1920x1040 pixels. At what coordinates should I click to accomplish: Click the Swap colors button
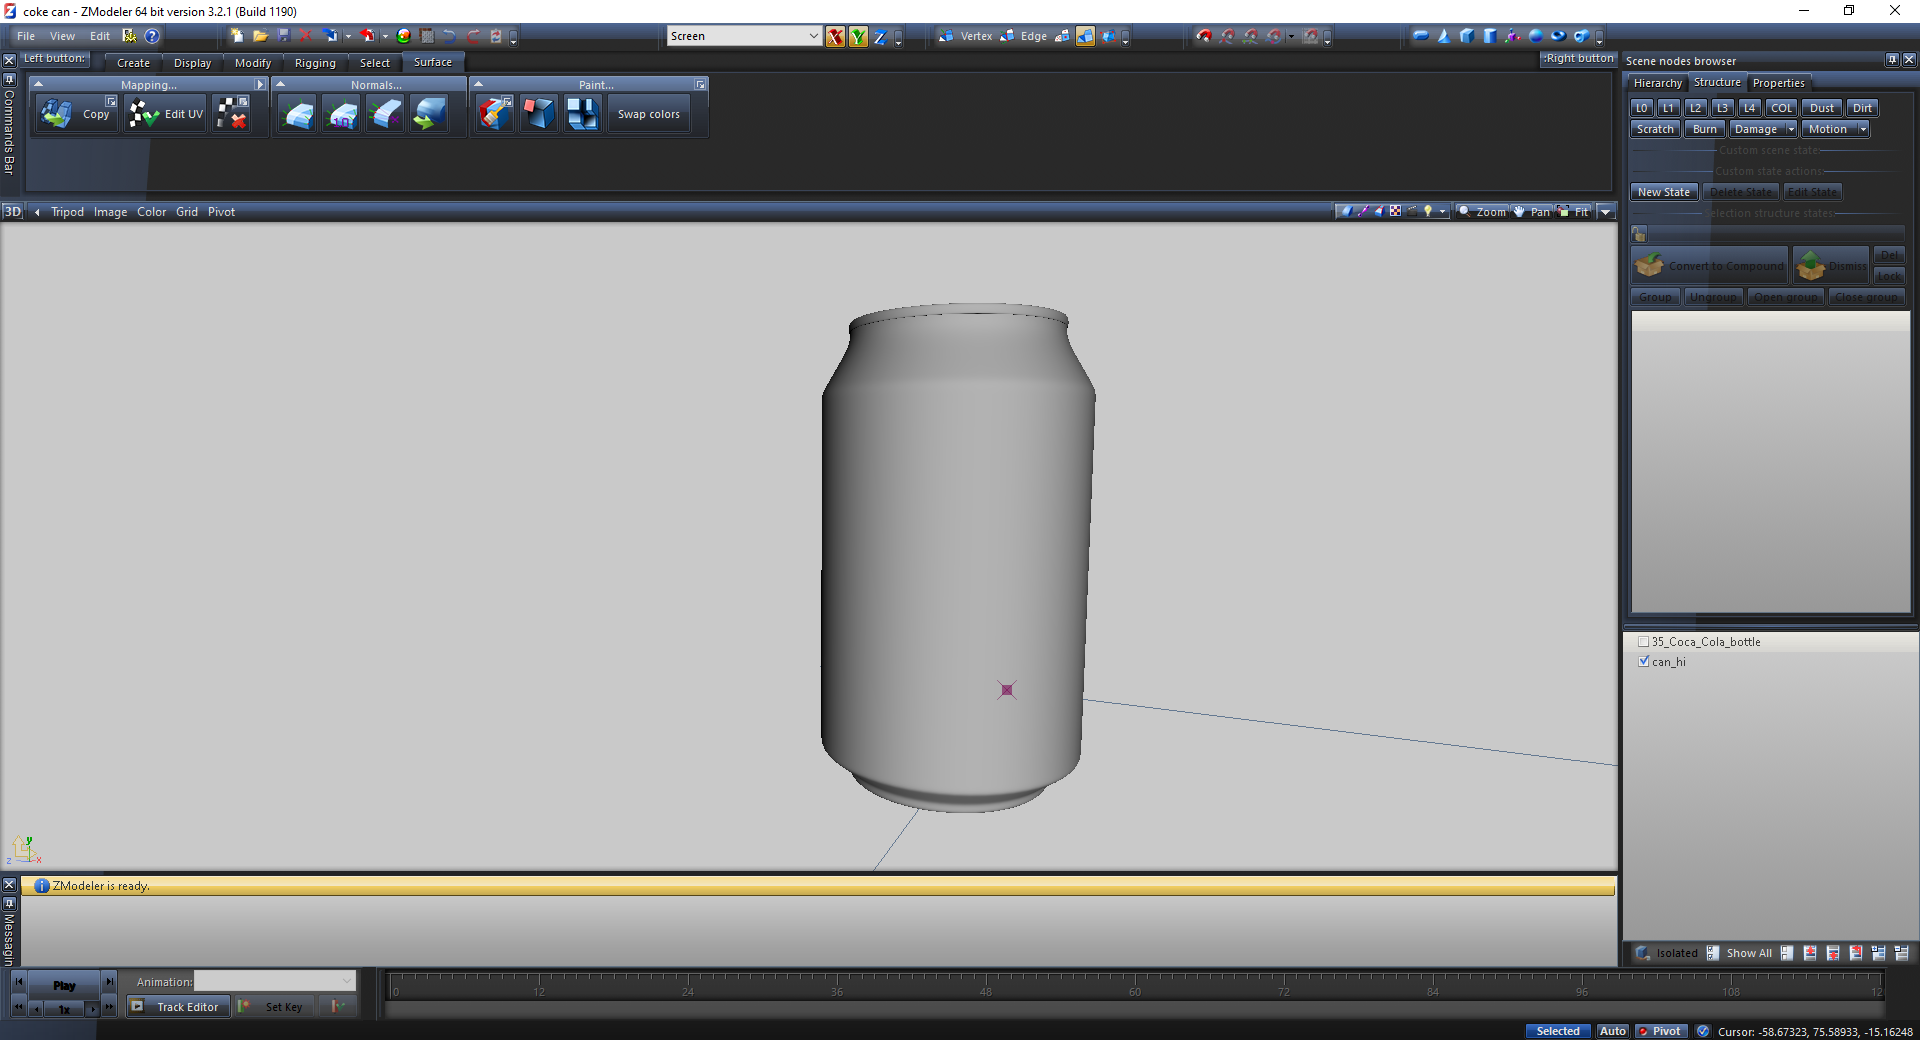coord(648,114)
